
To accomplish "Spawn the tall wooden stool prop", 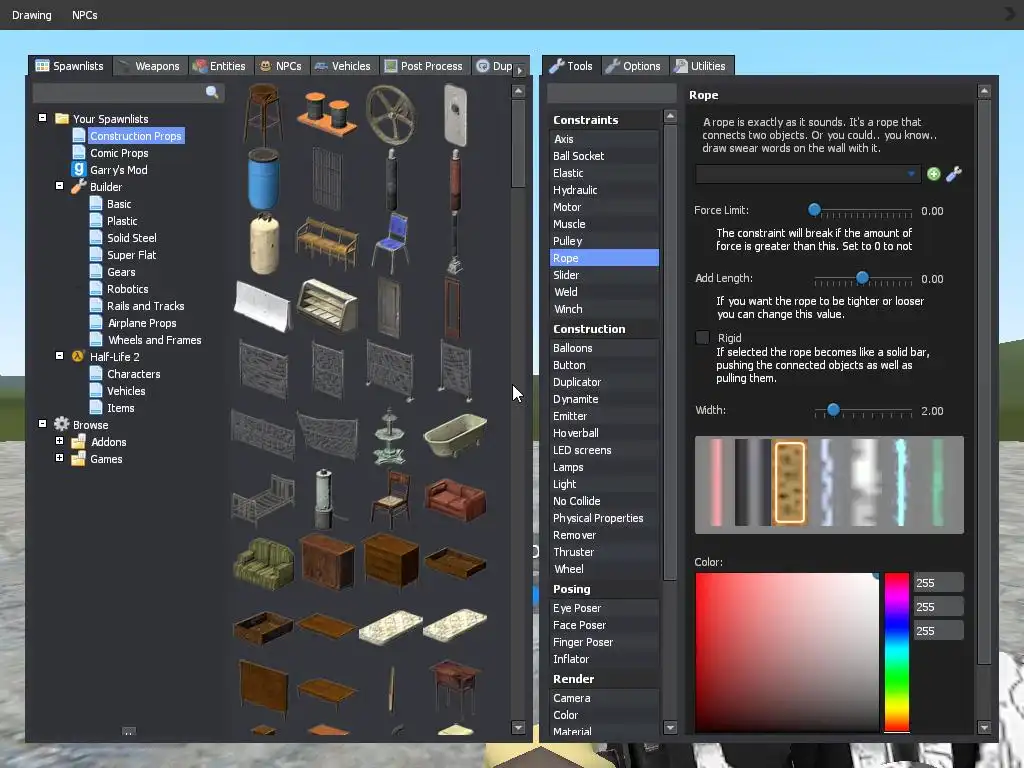I will click(263, 114).
